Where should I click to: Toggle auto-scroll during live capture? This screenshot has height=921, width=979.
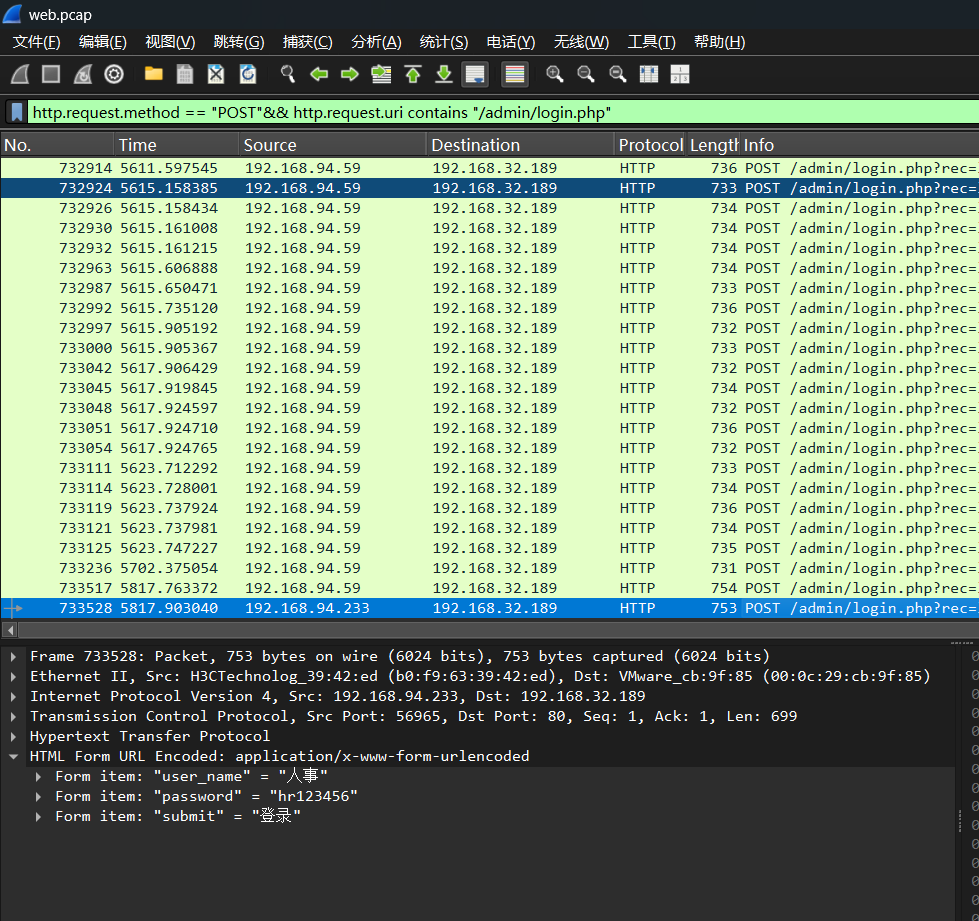[x=475, y=74]
